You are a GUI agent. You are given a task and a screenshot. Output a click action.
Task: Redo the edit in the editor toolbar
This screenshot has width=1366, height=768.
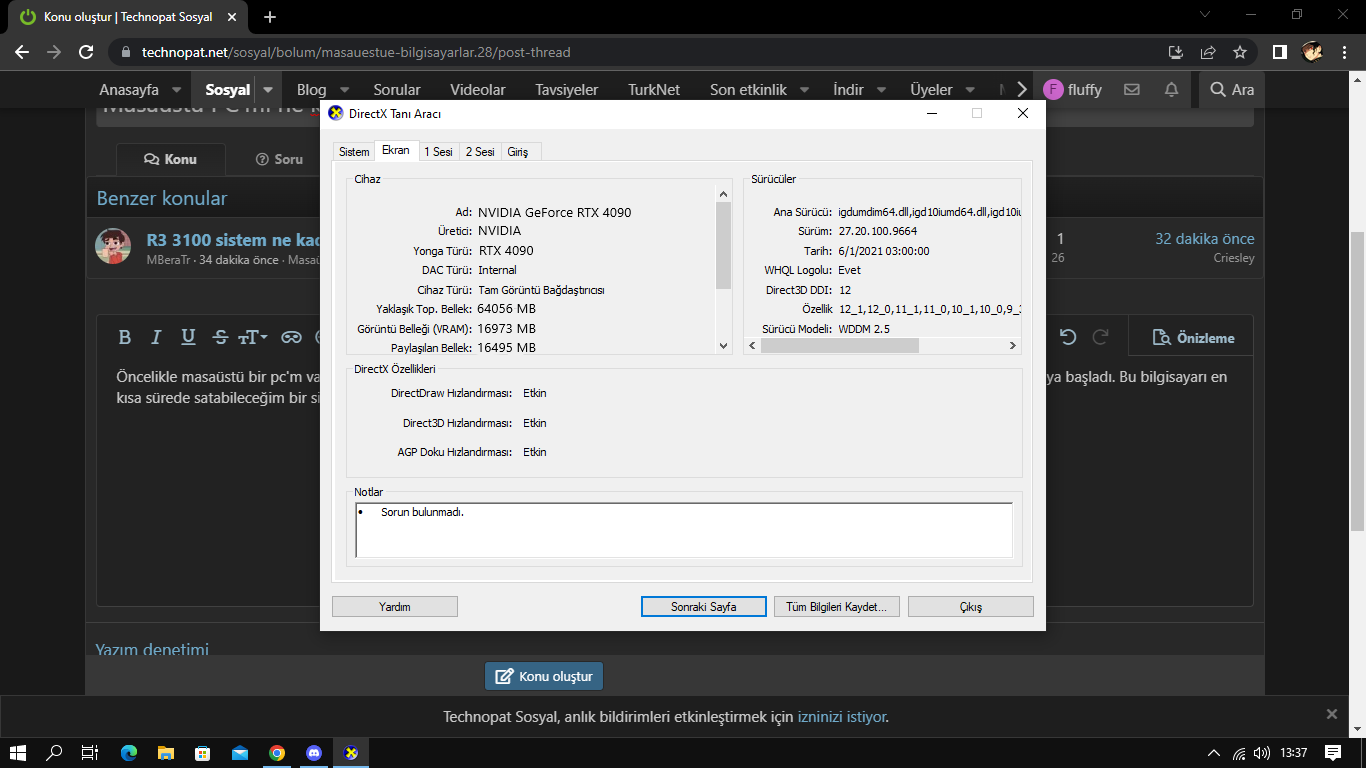1100,337
